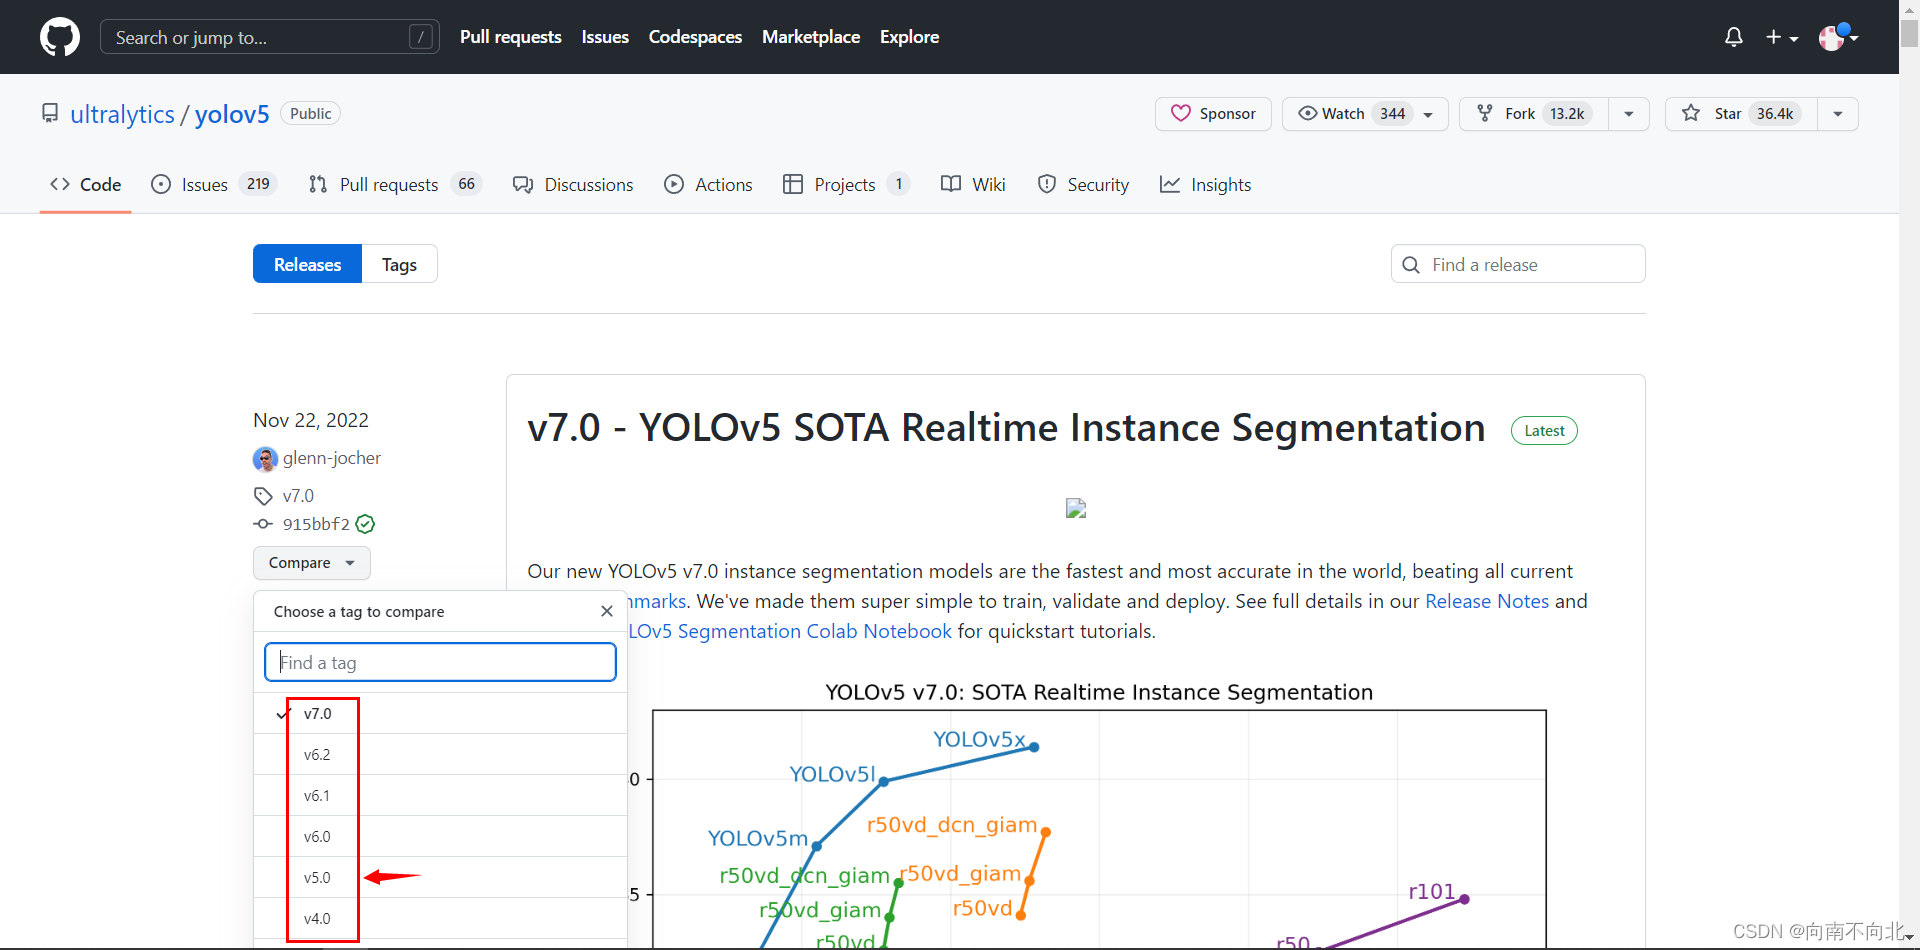The height and width of the screenshot is (950, 1920).
Task: Open glenn-jocher's profile link
Action: coord(331,458)
